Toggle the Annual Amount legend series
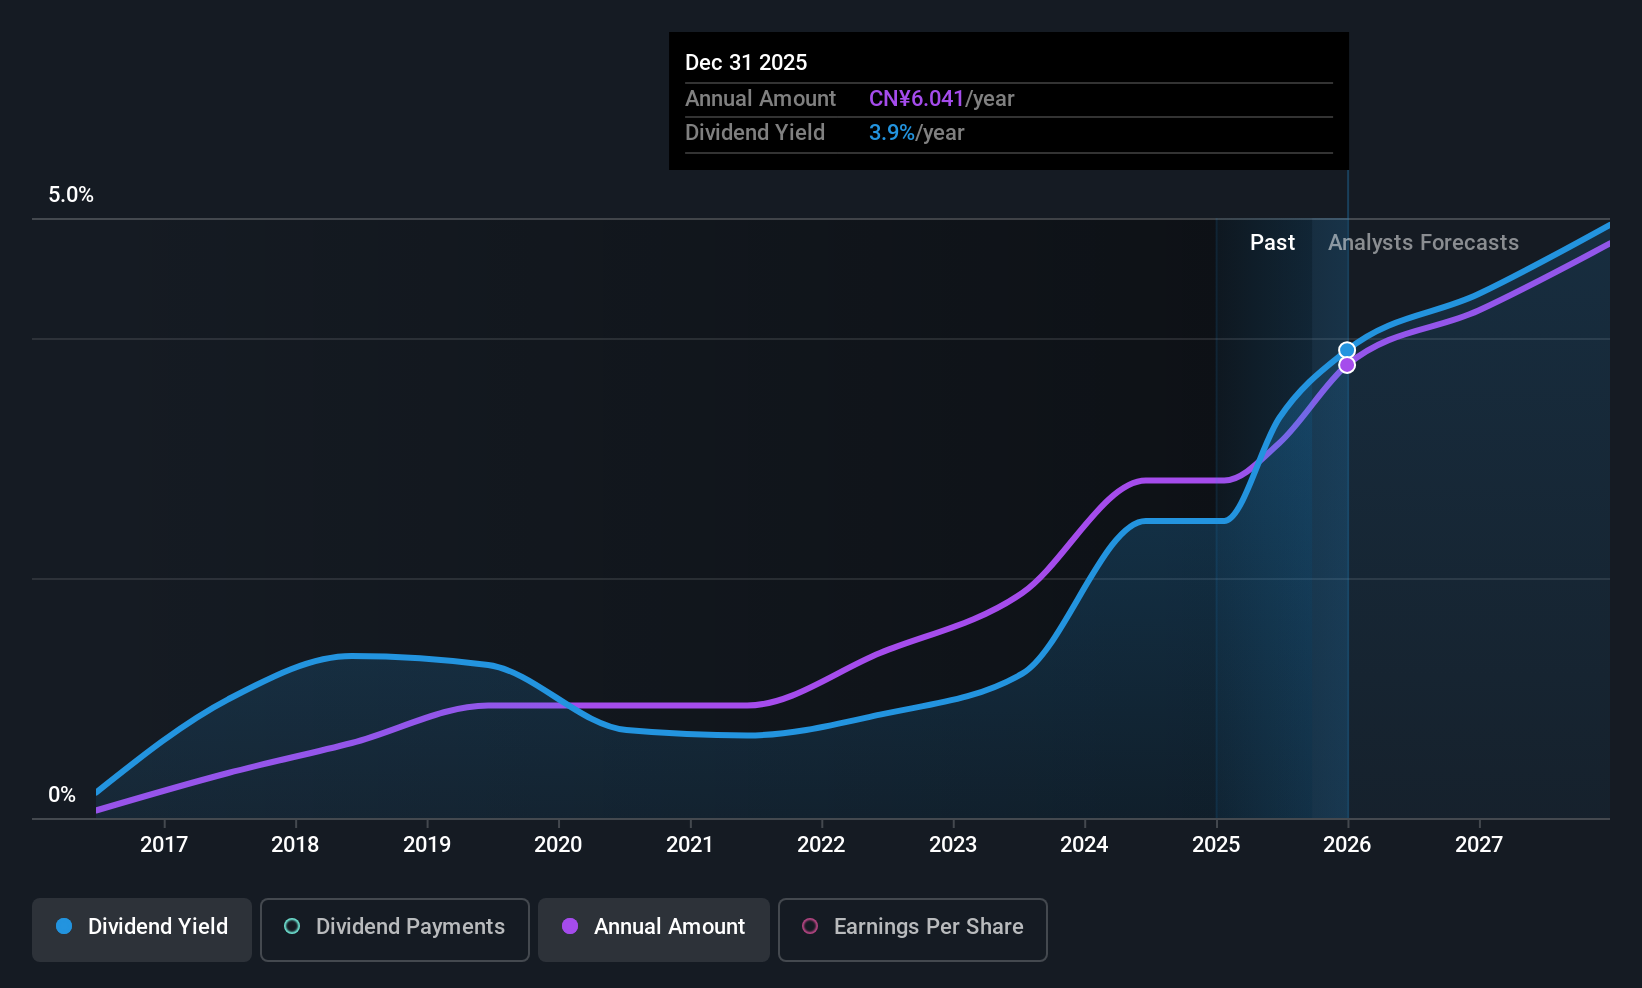 (x=654, y=929)
